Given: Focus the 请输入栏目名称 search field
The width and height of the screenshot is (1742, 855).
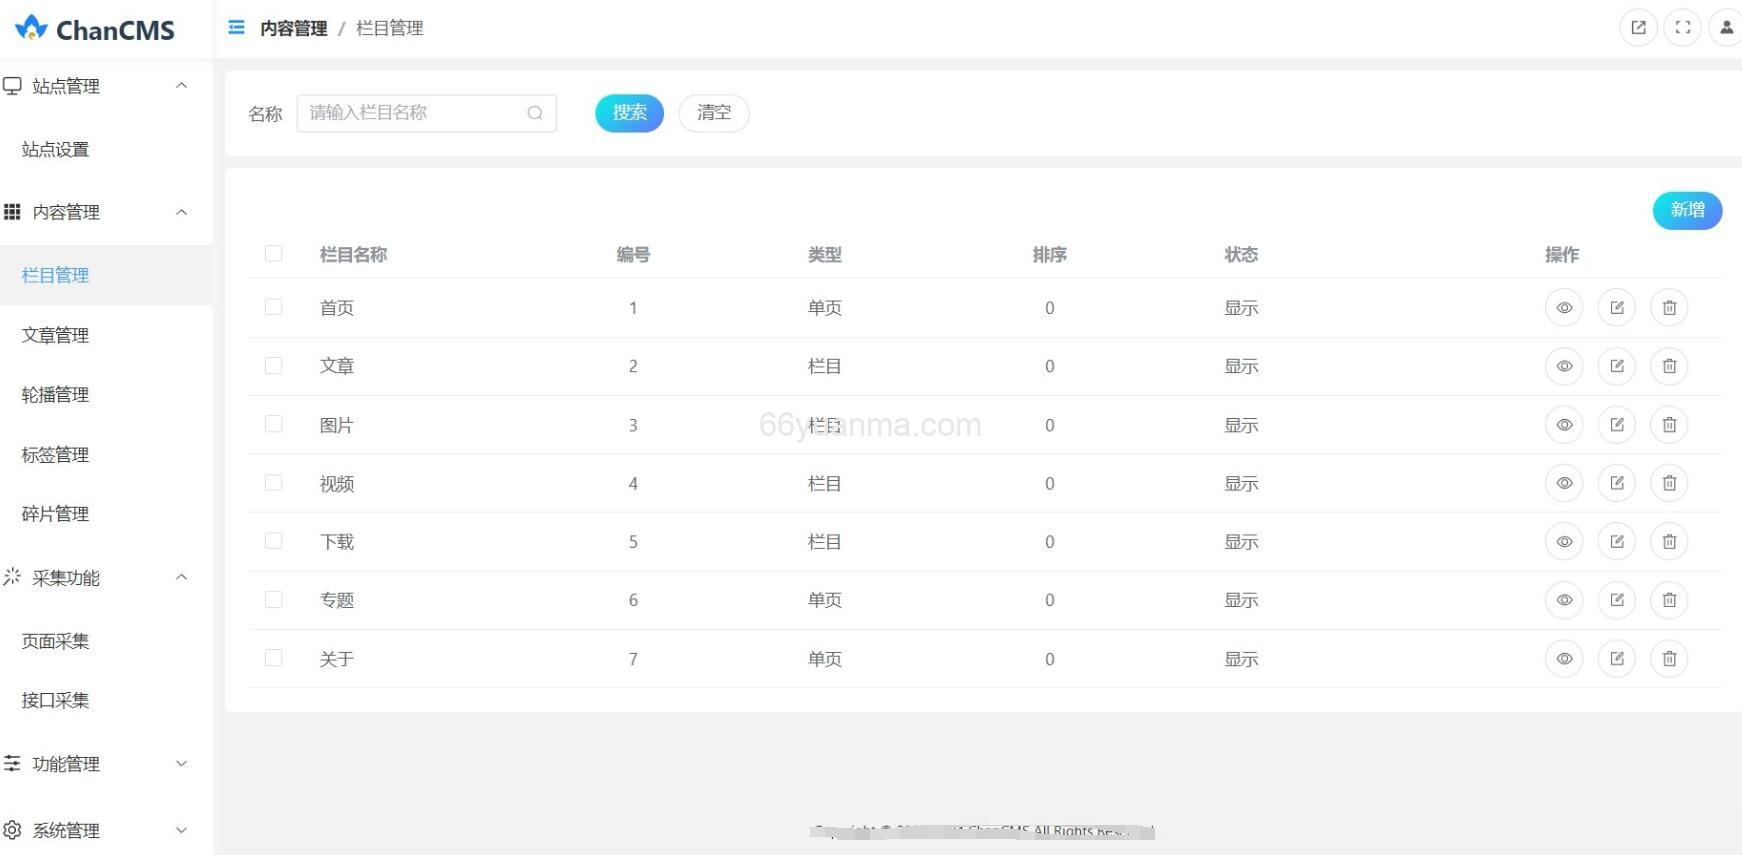Looking at the screenshot, I should click(x=415, y=113).
